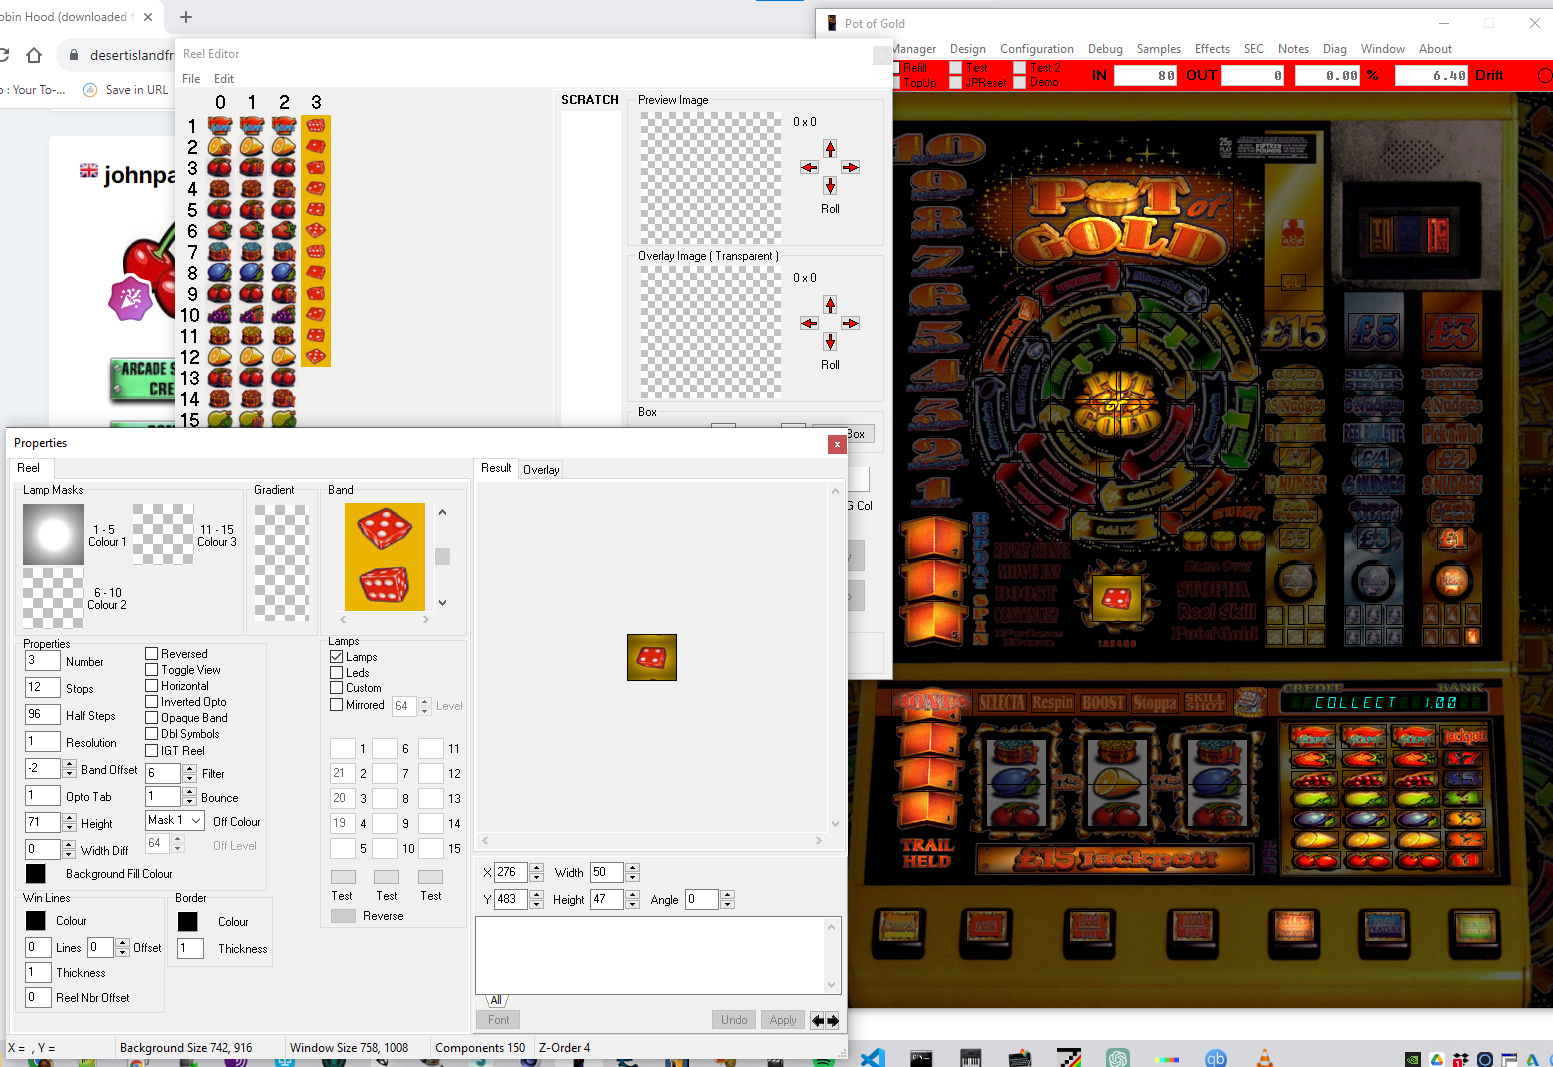Click the X position spinner arrows
The width and height of the screenshot is (1553, 1067).
(537, 872)
